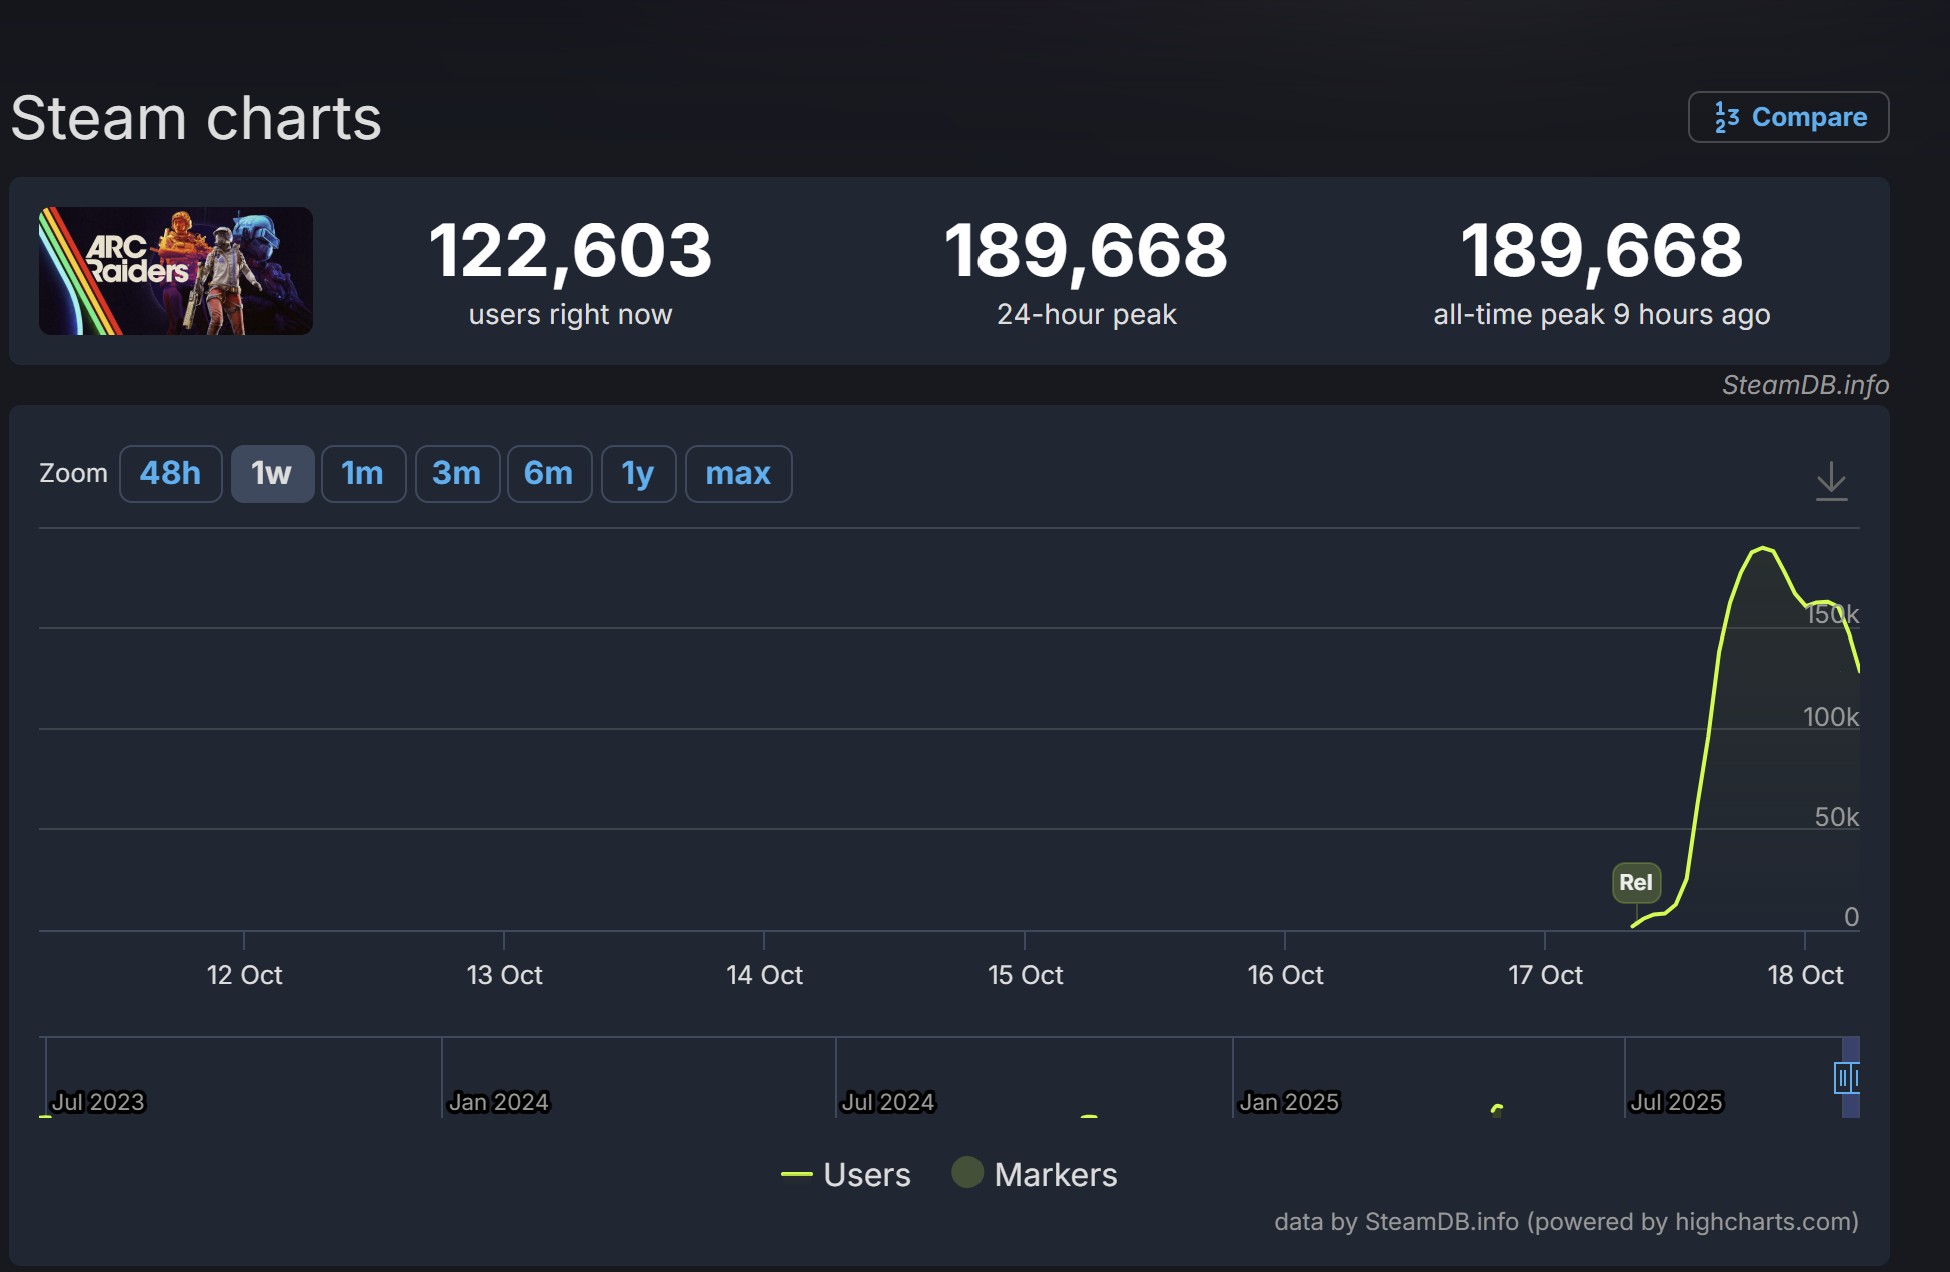Click the green Markers legend circle
Image resolution: width=1950 pixels, height=1272 pixels.
967,1172
